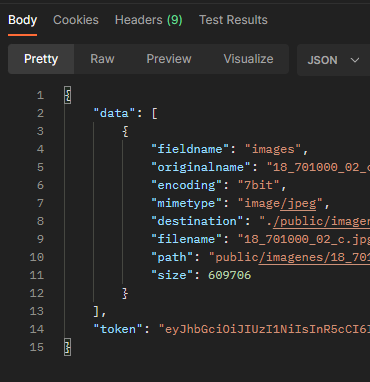Viewport: 370px width, 382px height.
Task: Open the public/imagenes destination link
Action: click(x=321, y=221)
